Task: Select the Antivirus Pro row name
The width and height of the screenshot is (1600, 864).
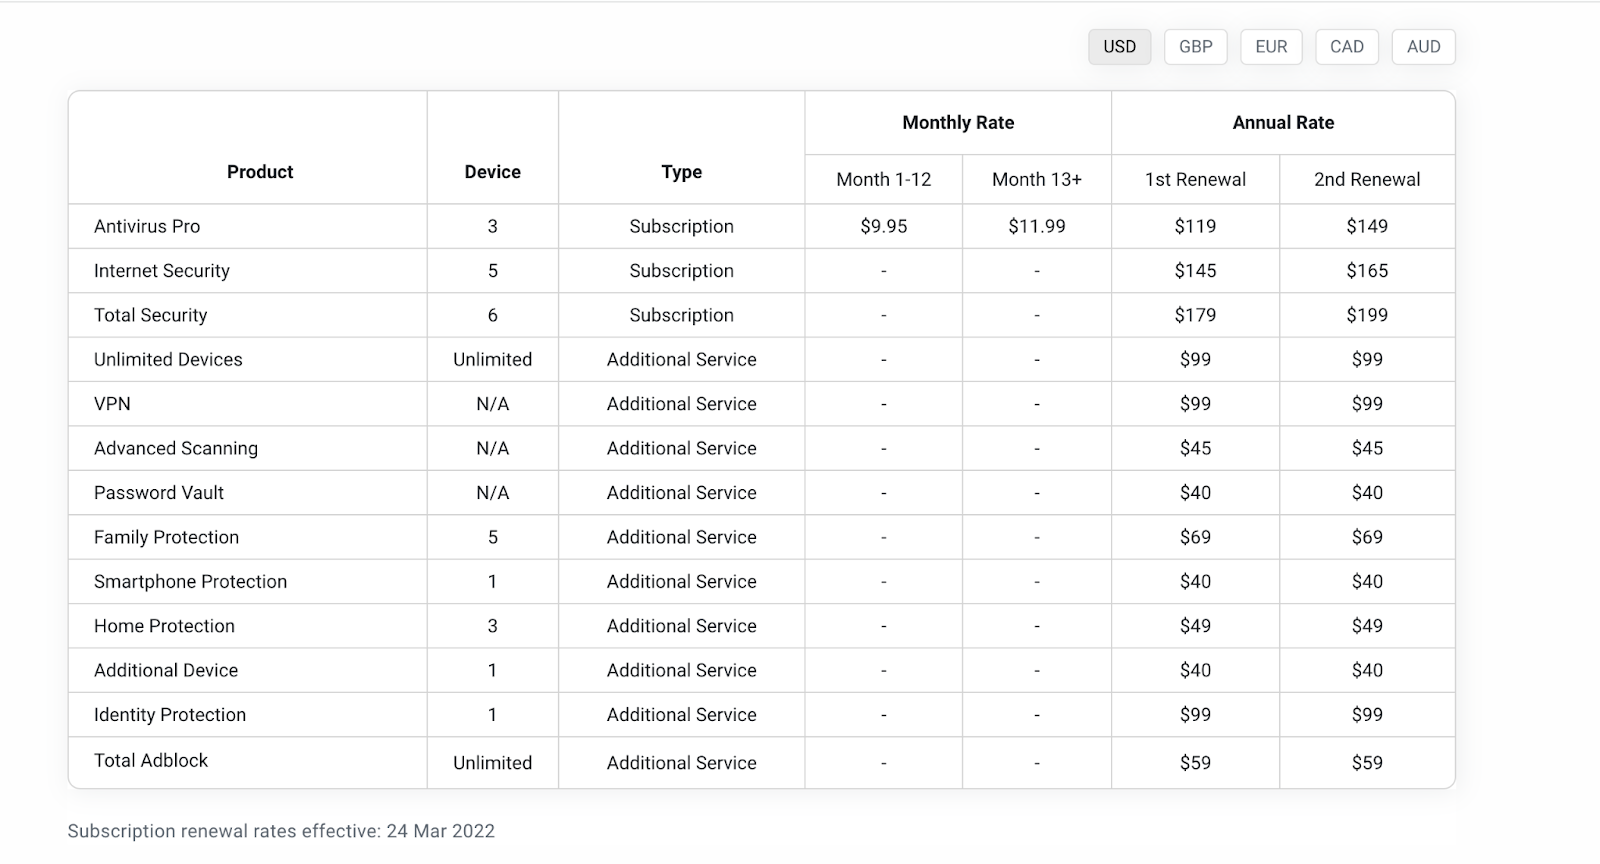Action: [x=147, y=227]
